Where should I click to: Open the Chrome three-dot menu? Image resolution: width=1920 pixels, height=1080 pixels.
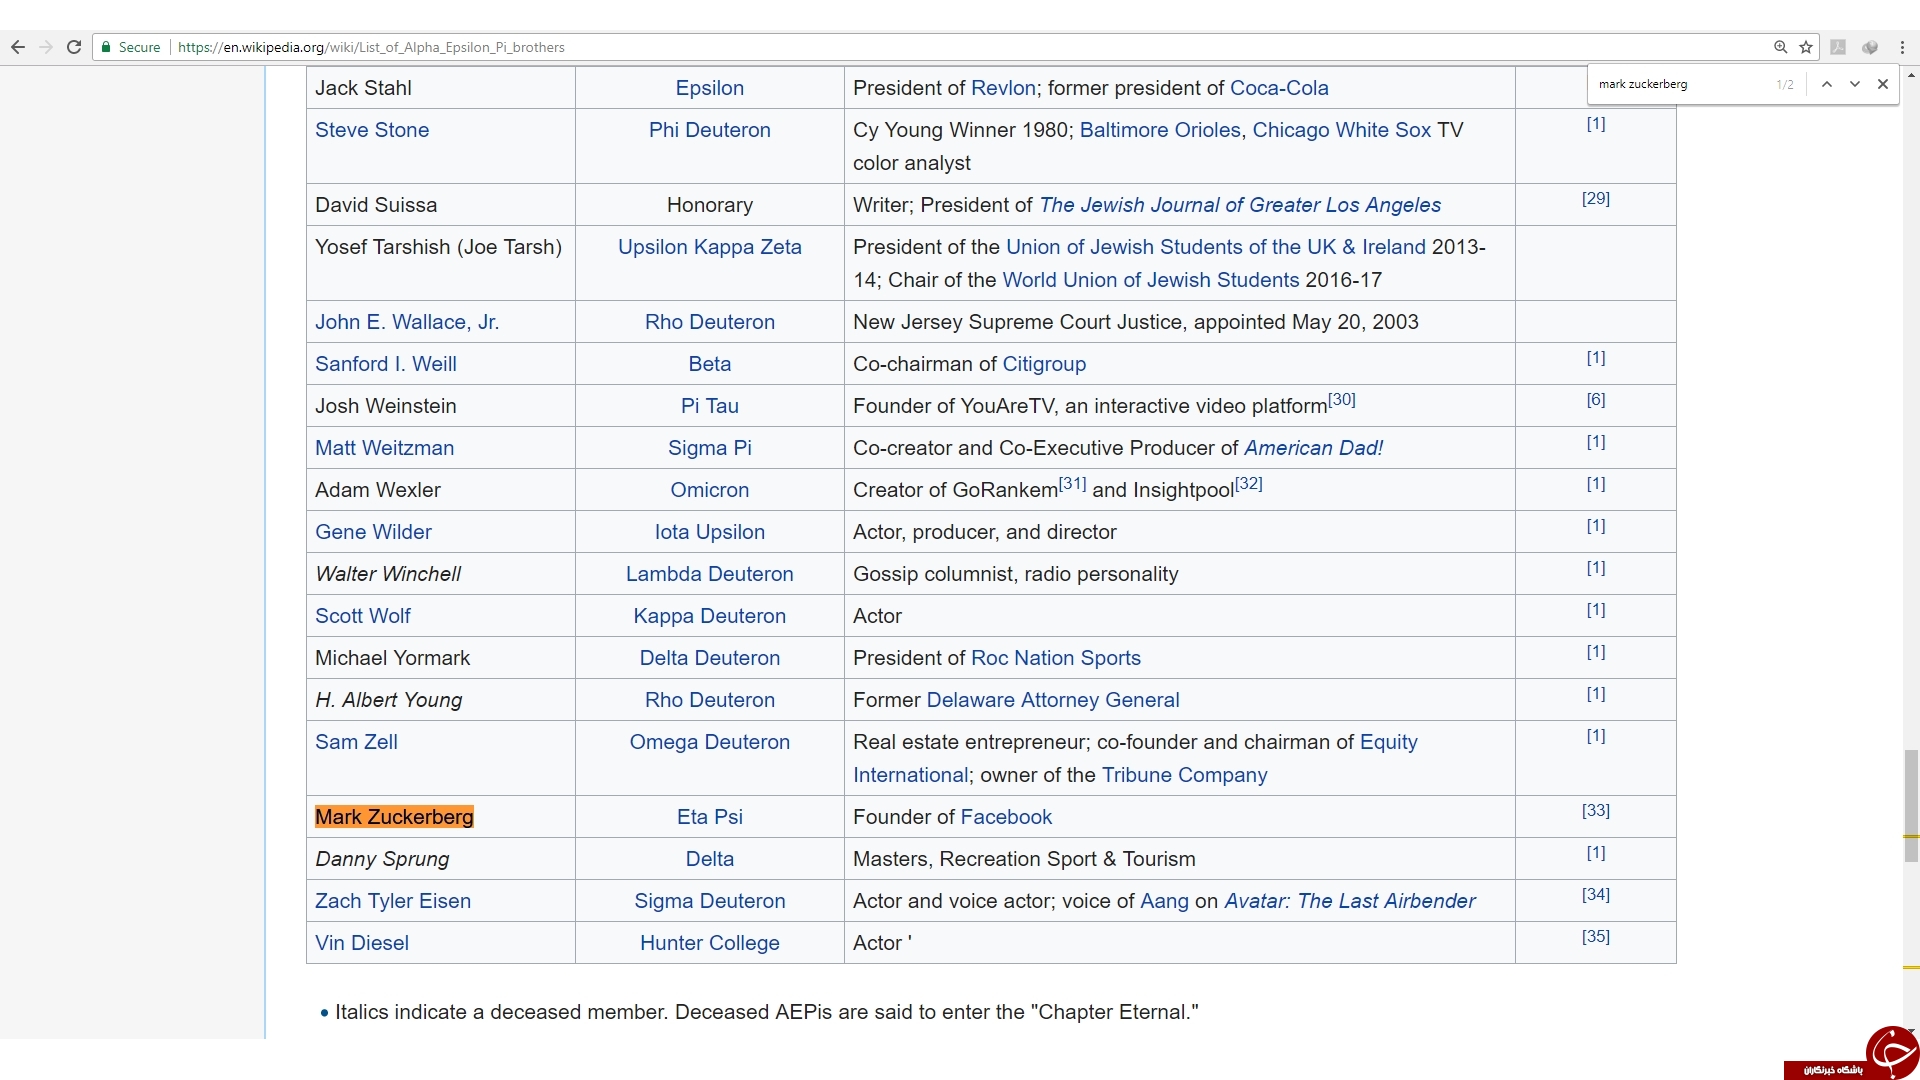[x=1902, y=47]
